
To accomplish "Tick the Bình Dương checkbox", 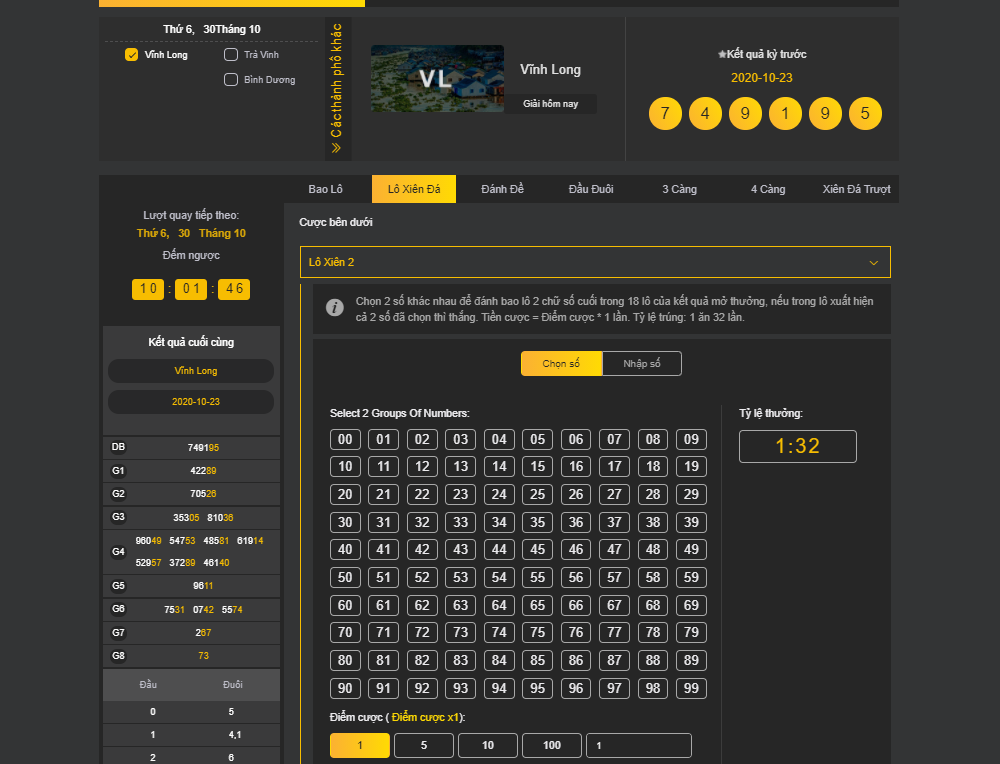I will coord(231,80).
